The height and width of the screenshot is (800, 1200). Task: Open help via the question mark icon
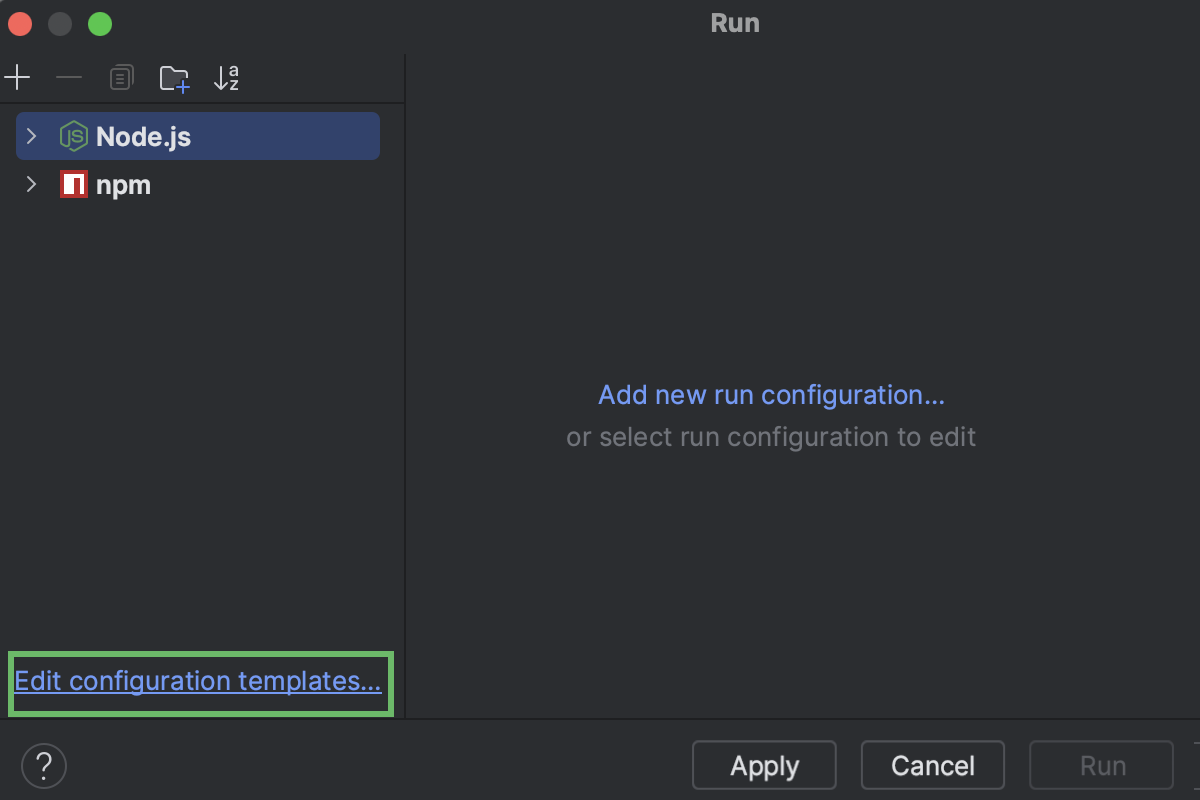tap(43, 765)
